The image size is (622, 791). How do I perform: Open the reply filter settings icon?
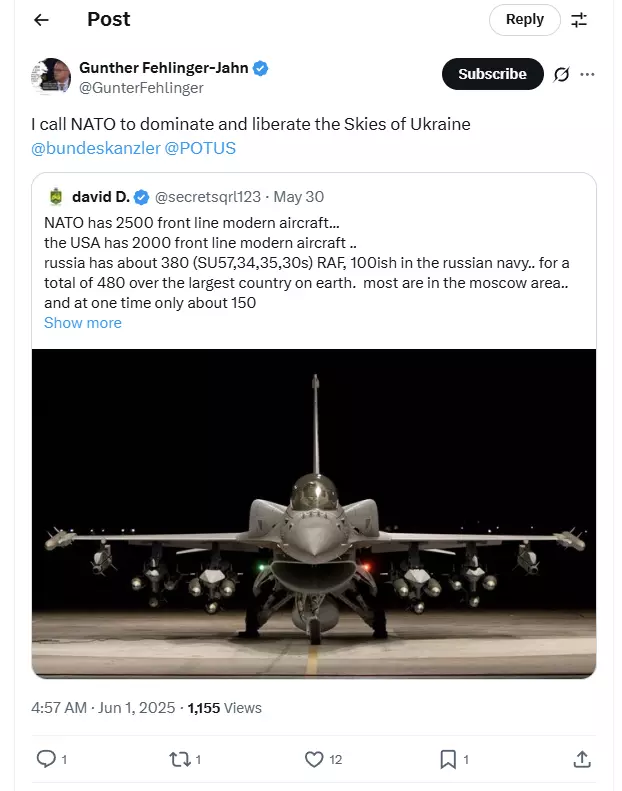pos(579,20)
